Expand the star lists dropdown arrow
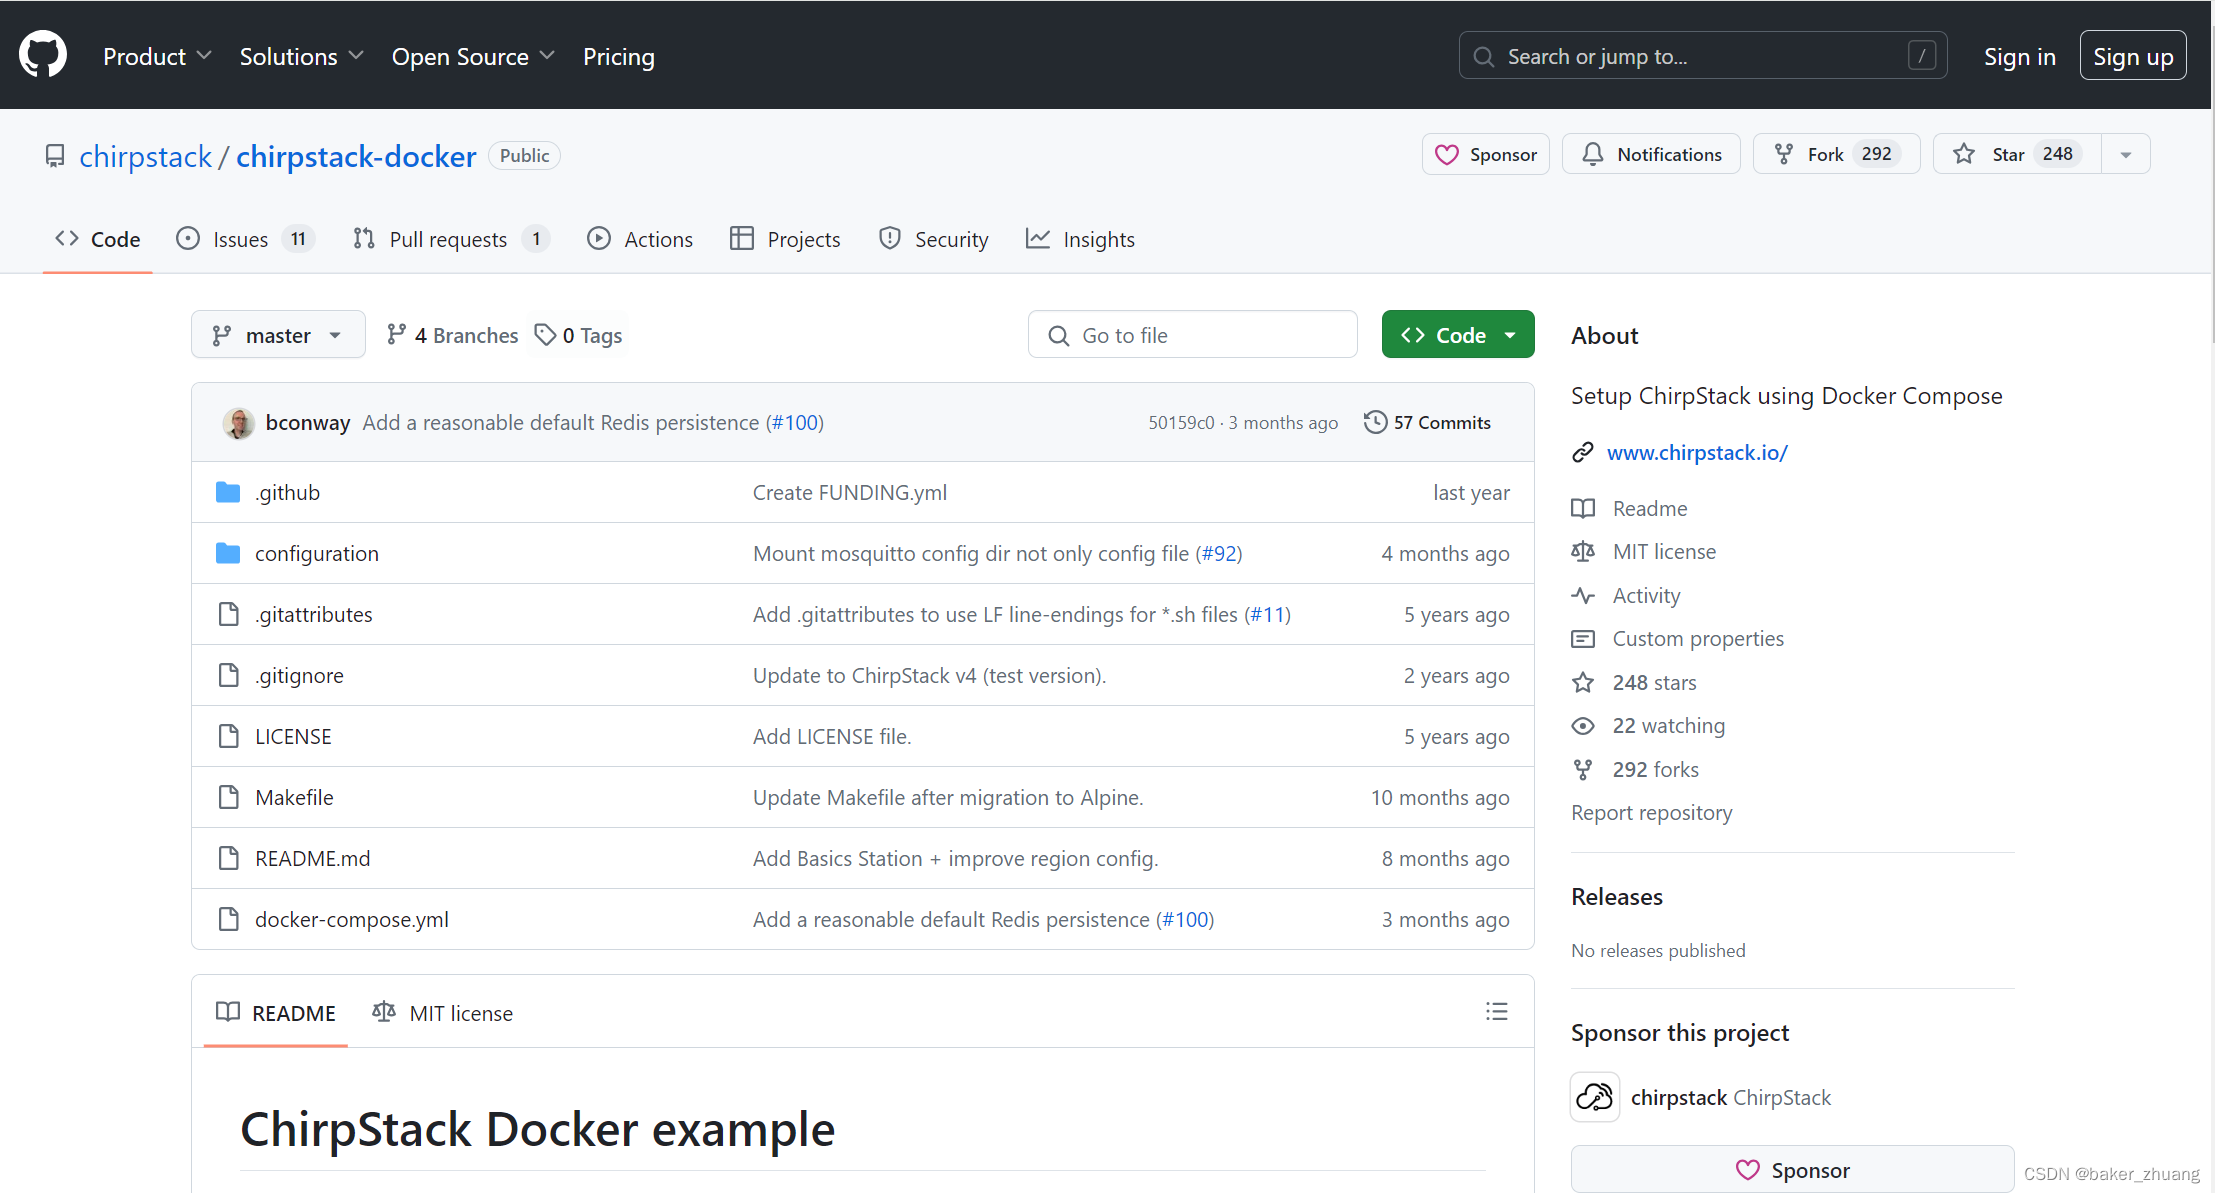The image size is (2215, 1193). click(x=2126, y=154)
